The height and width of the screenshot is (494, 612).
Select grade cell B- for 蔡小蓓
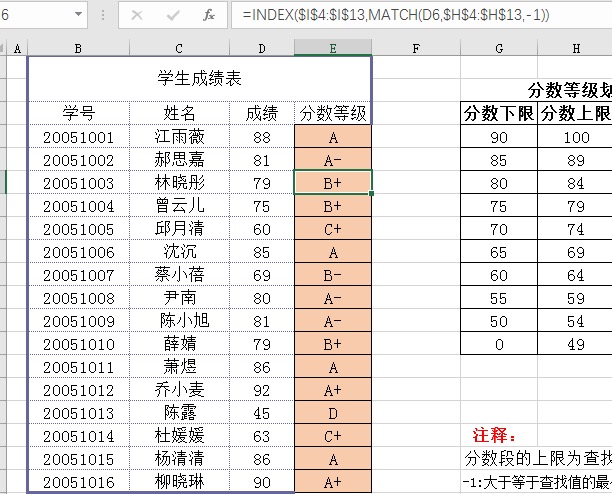[x=333, y=275]
